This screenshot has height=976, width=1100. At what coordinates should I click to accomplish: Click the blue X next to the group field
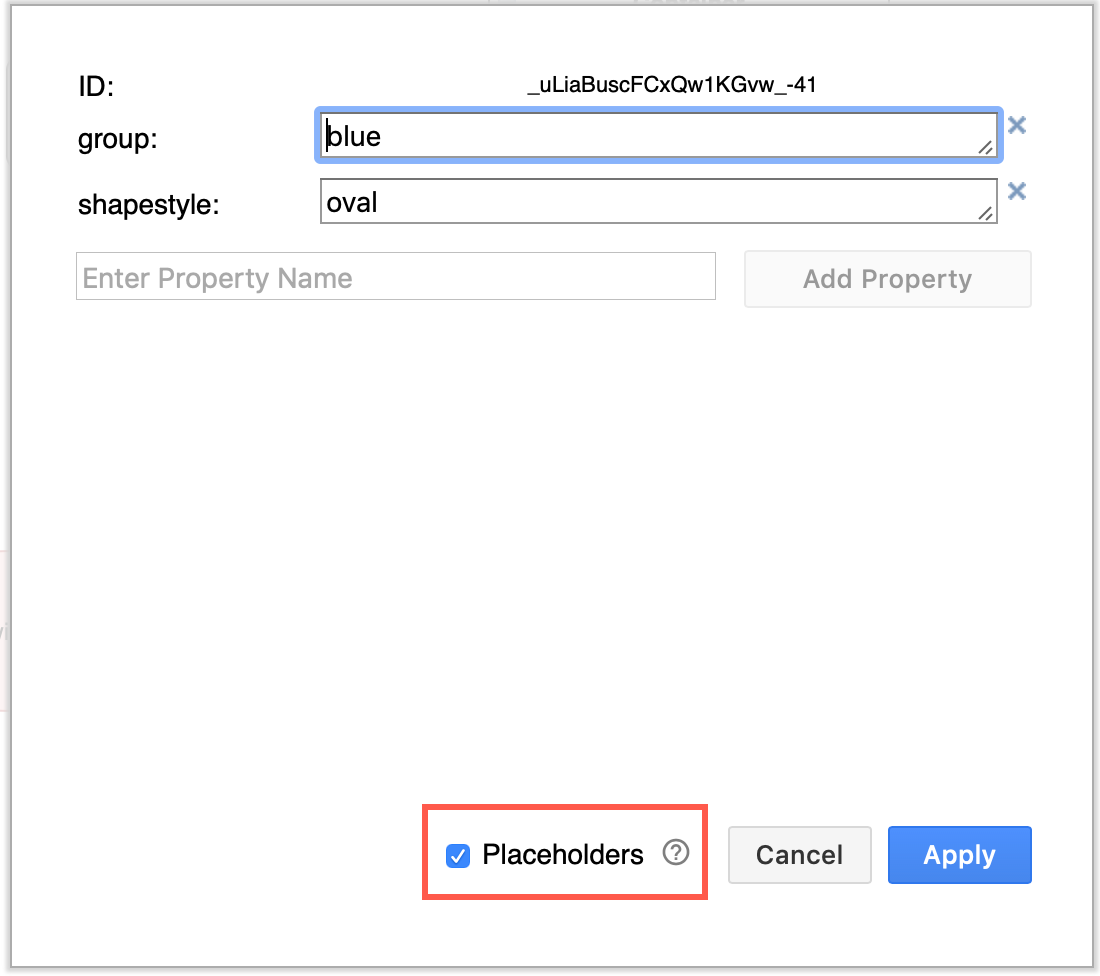point(1016,124)
